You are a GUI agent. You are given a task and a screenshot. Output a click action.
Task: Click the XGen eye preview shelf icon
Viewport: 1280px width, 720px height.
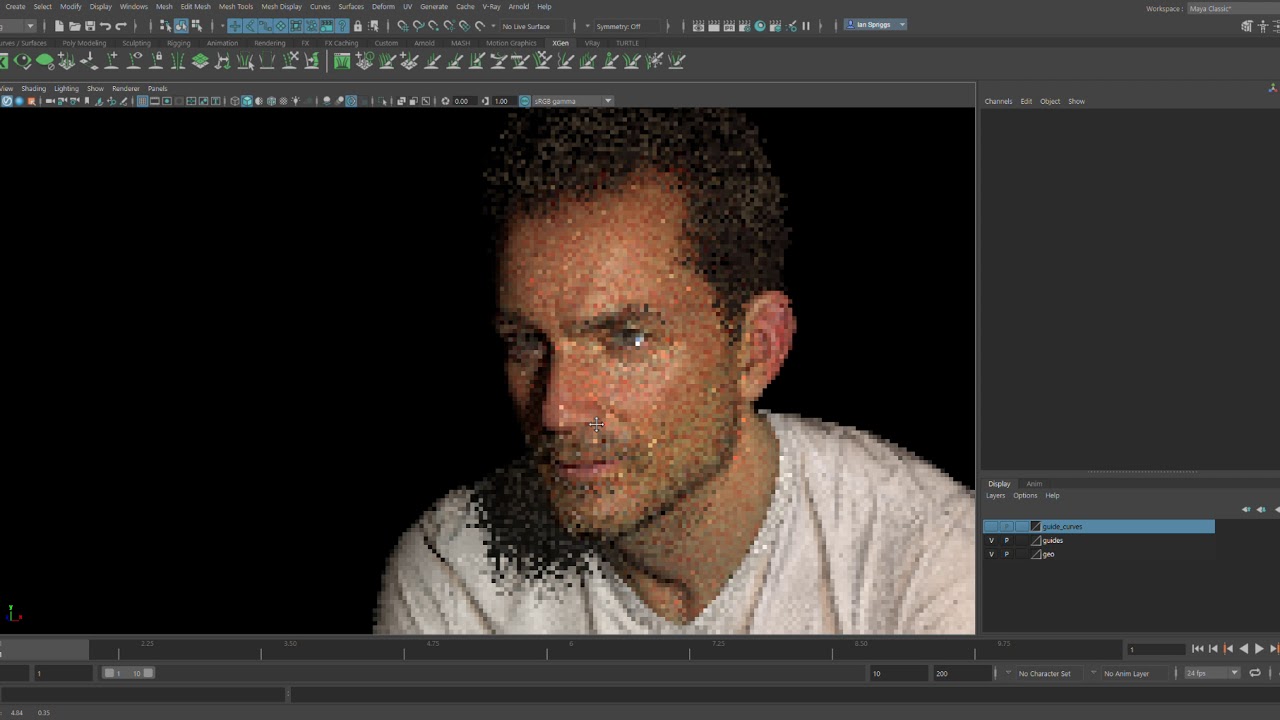click(x=22, y=61)
